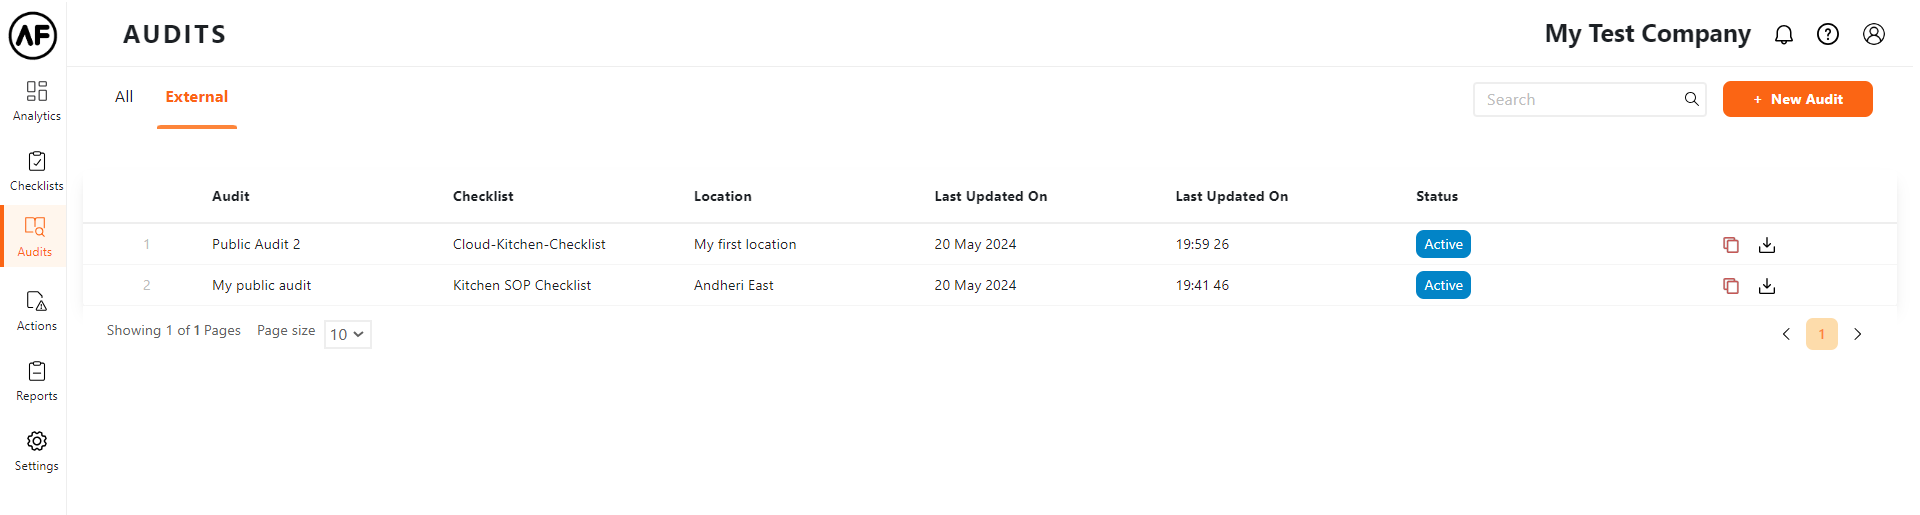
Task: Download the My public audit row
Action: click(x=1767, y=286)
